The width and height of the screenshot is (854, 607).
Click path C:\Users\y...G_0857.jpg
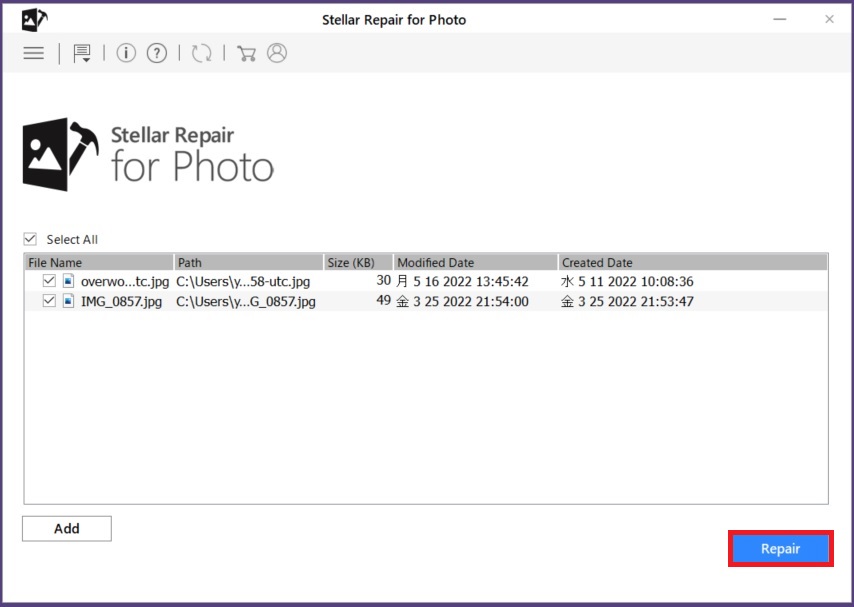coord(246,301)
